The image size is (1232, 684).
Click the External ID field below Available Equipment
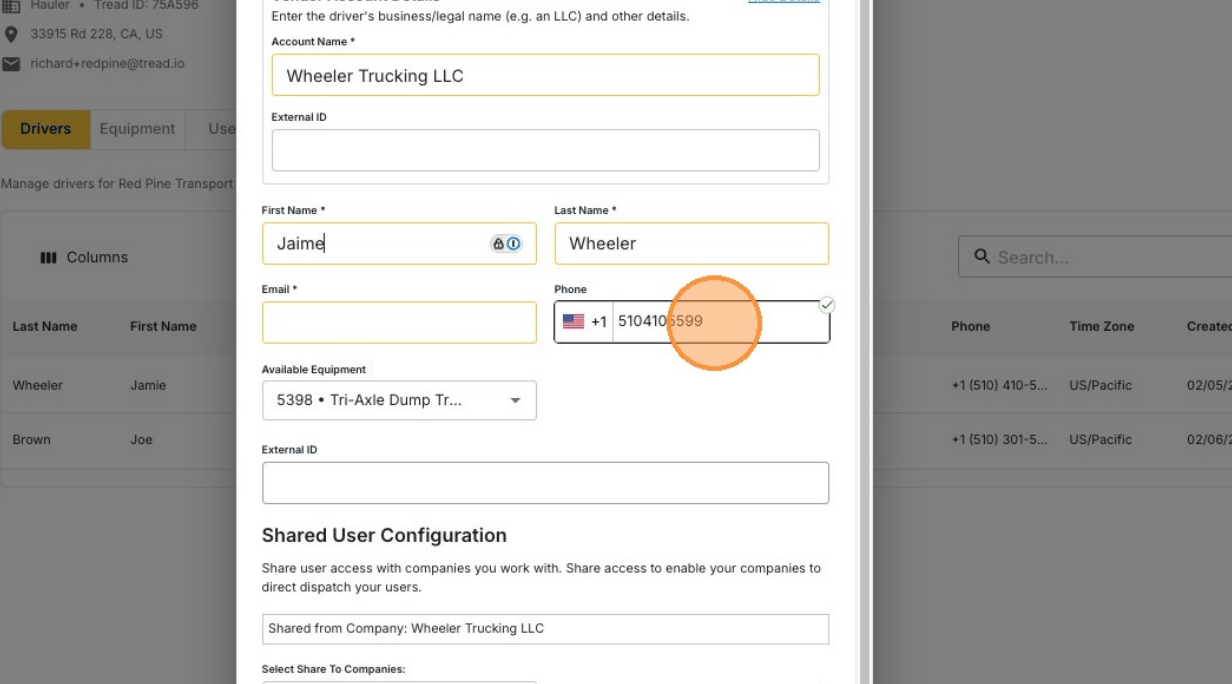tap(545, 483)
